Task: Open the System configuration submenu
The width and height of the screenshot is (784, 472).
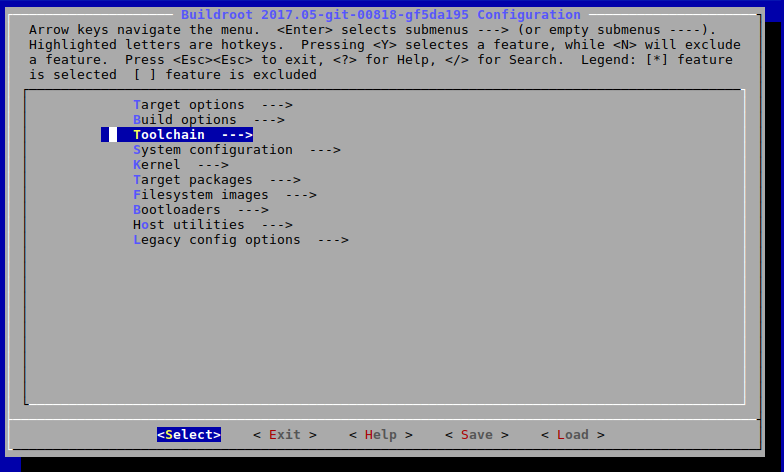Action: [x=237, y=150]
